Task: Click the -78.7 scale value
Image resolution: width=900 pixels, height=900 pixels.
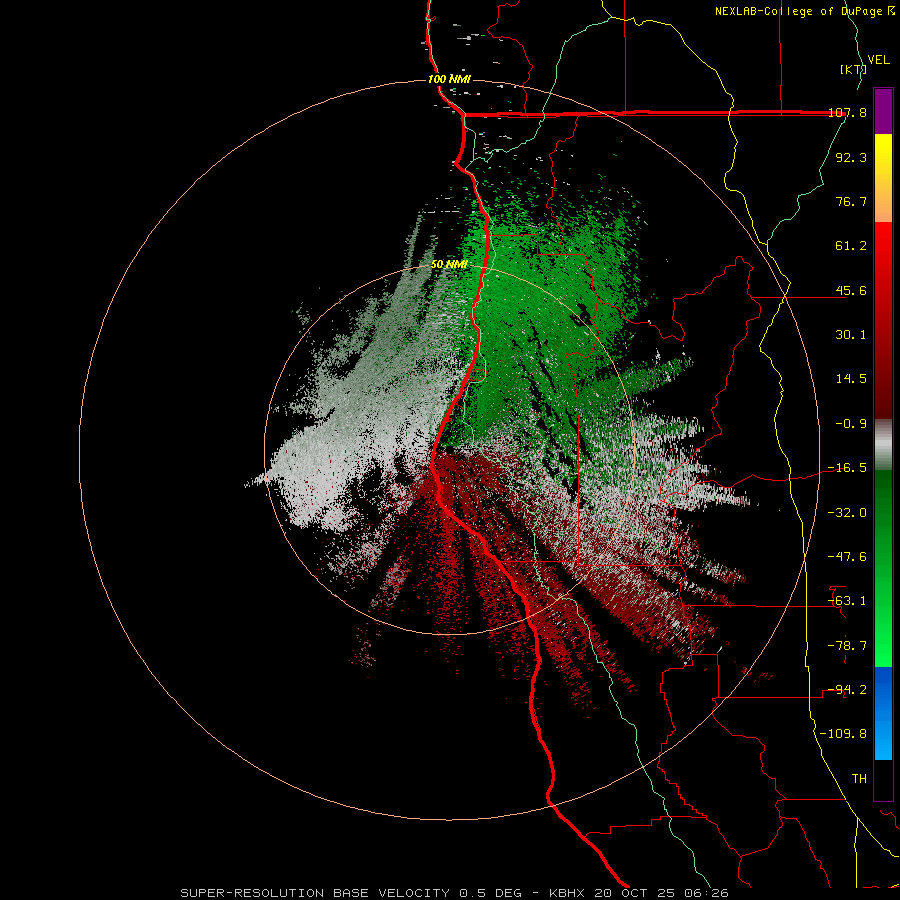Action: coord(847,645)
